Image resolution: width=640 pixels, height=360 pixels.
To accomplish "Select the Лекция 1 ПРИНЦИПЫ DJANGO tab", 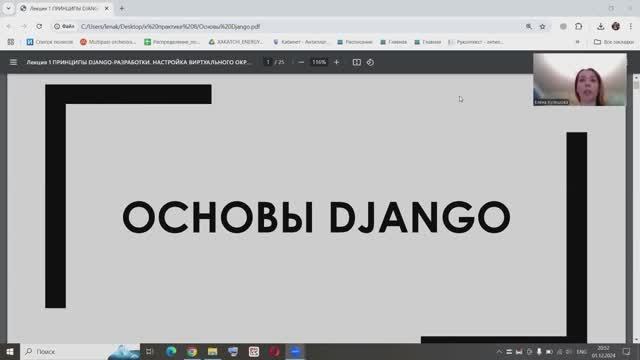I will point(65,8).
